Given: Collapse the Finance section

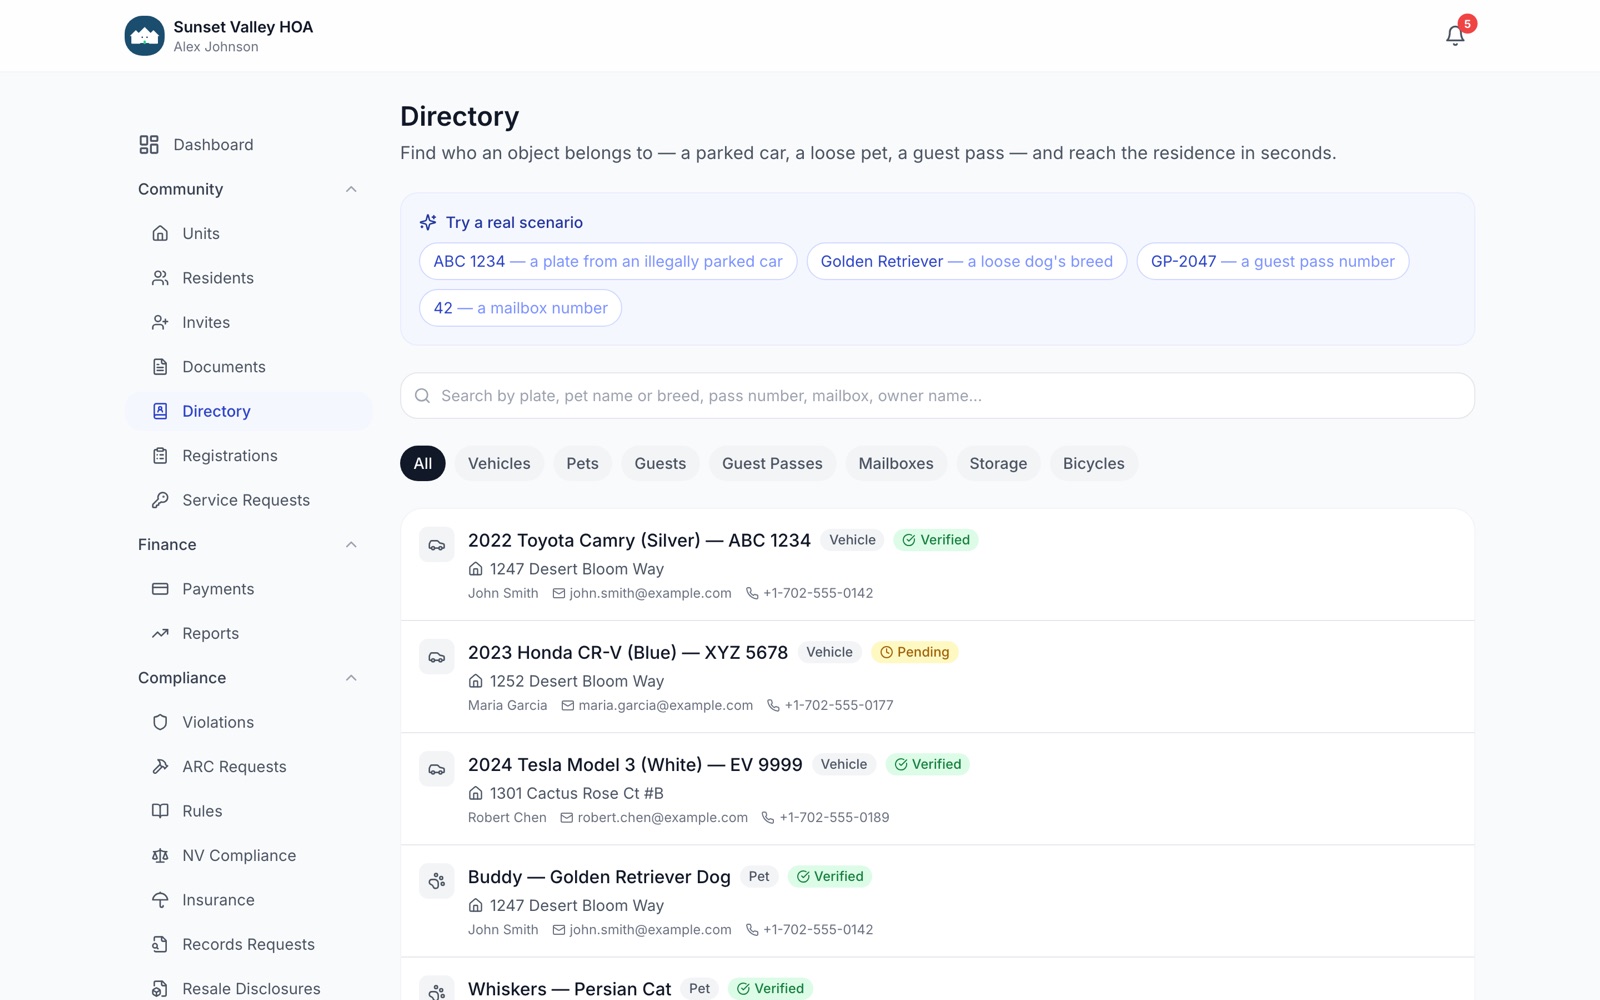Looking at the screenshot, I should pyautogui.click(x=351, y=545).
